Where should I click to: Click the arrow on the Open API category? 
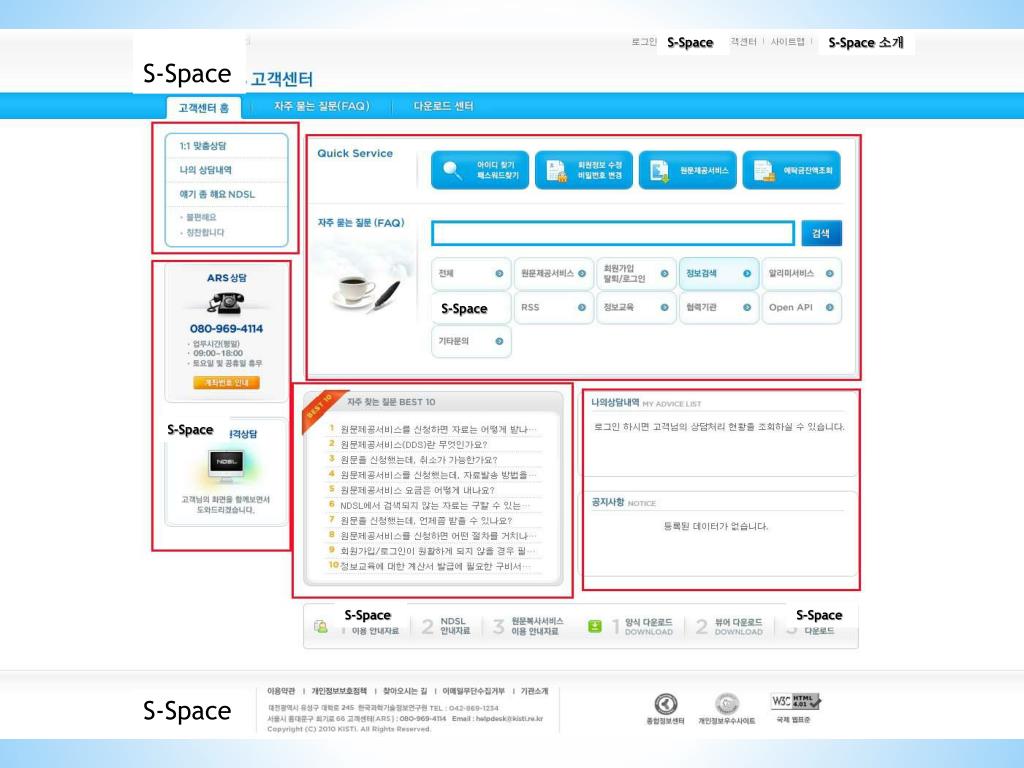[x=829, y=308]
